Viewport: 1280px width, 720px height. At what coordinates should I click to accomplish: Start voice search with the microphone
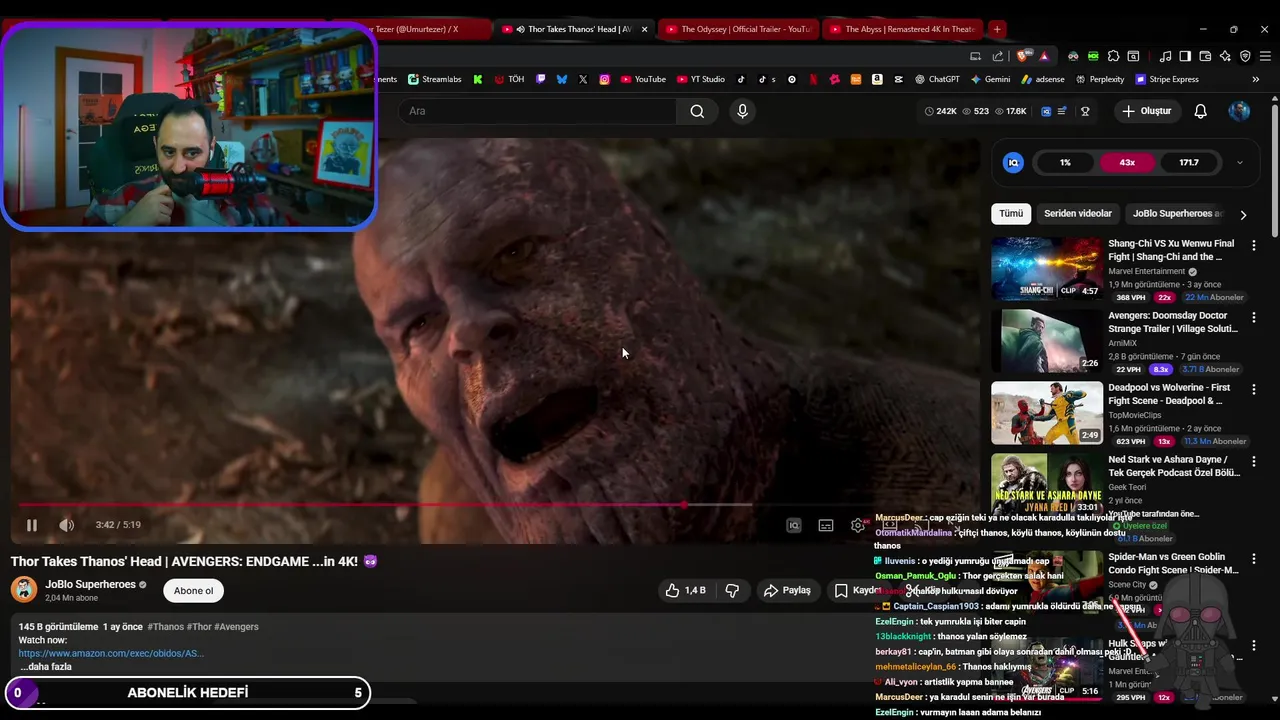click(742, 111)
